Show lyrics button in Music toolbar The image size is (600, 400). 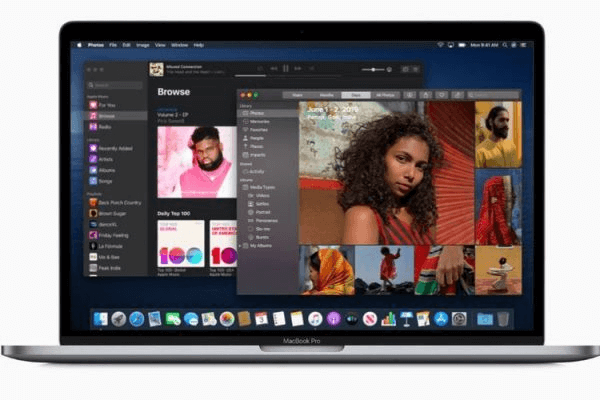[405, 69]
